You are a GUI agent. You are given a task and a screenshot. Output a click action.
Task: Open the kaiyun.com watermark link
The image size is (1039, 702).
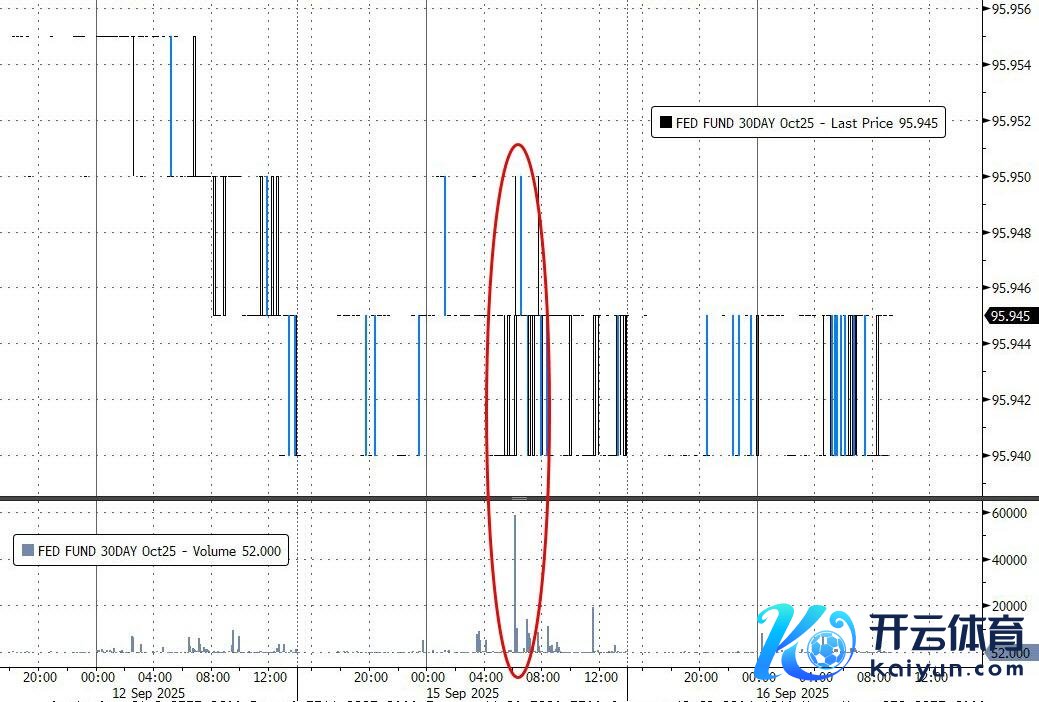[941, 667]
